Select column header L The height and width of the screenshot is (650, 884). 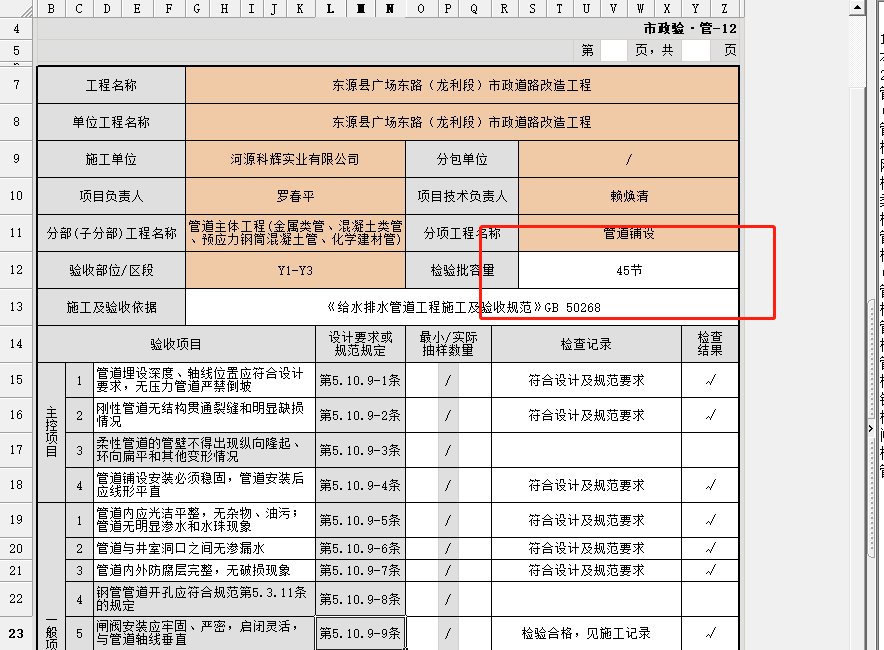(330, 8)
